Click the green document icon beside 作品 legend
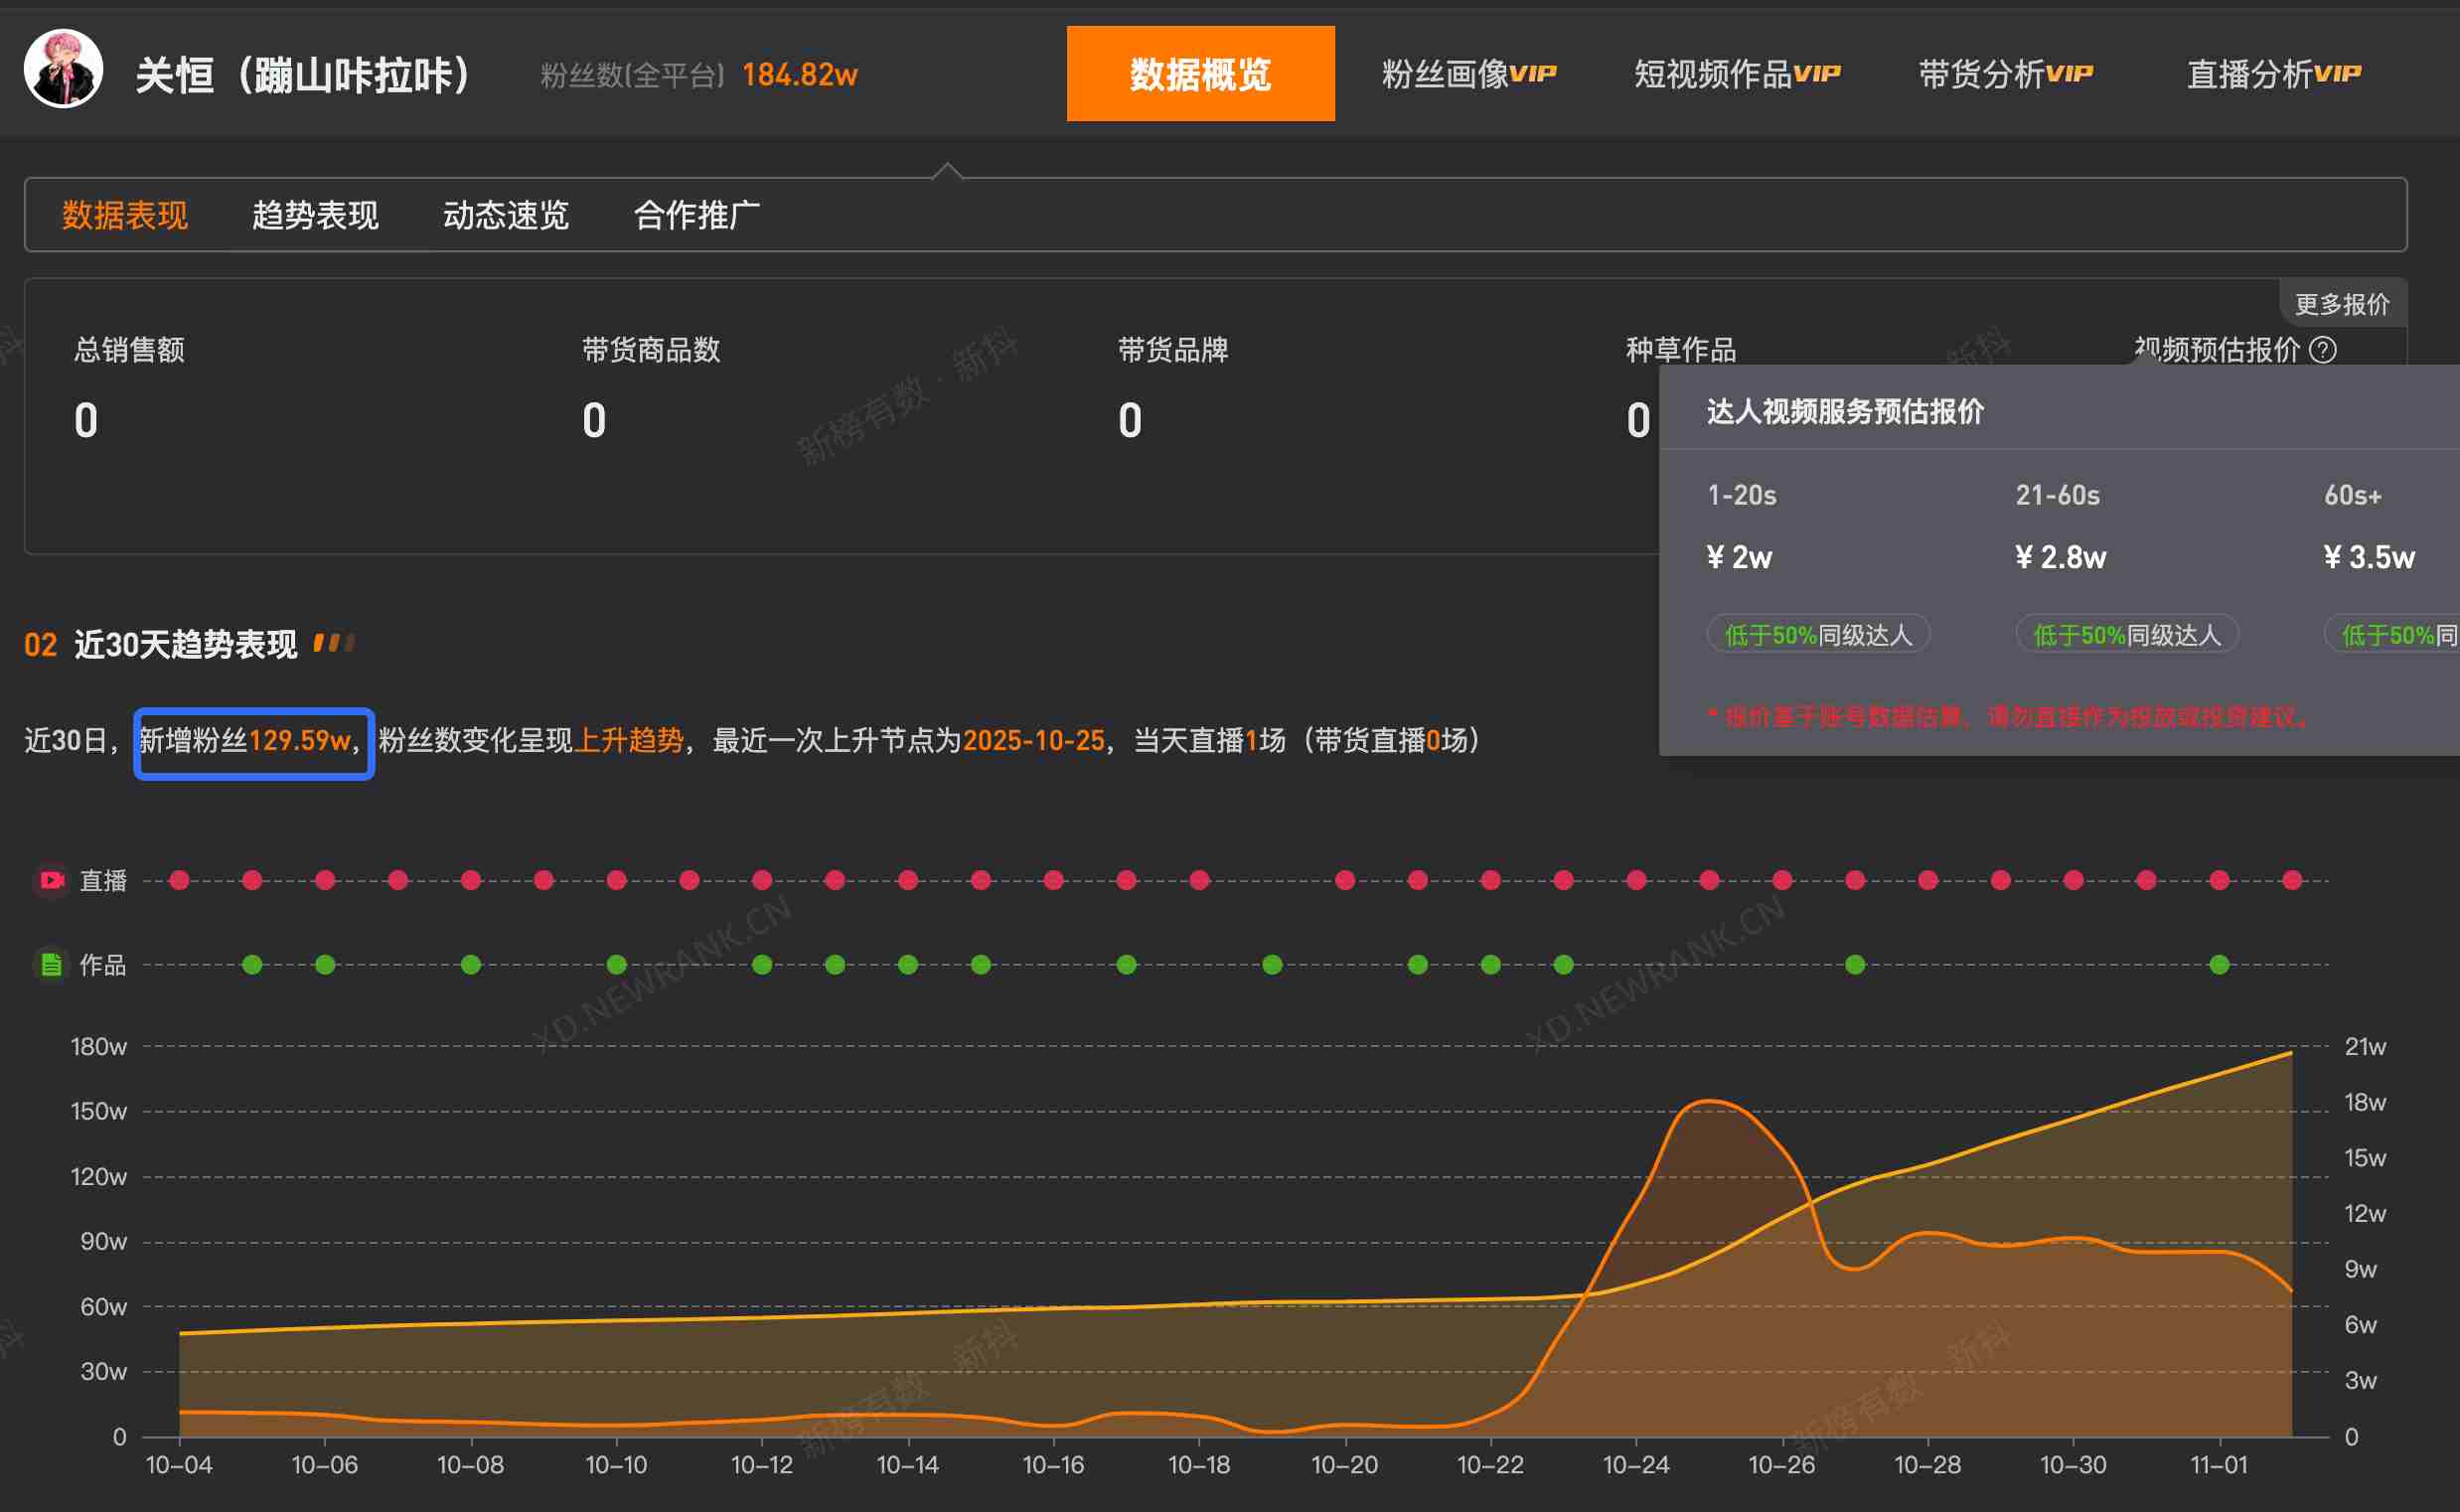 [50, 965]
